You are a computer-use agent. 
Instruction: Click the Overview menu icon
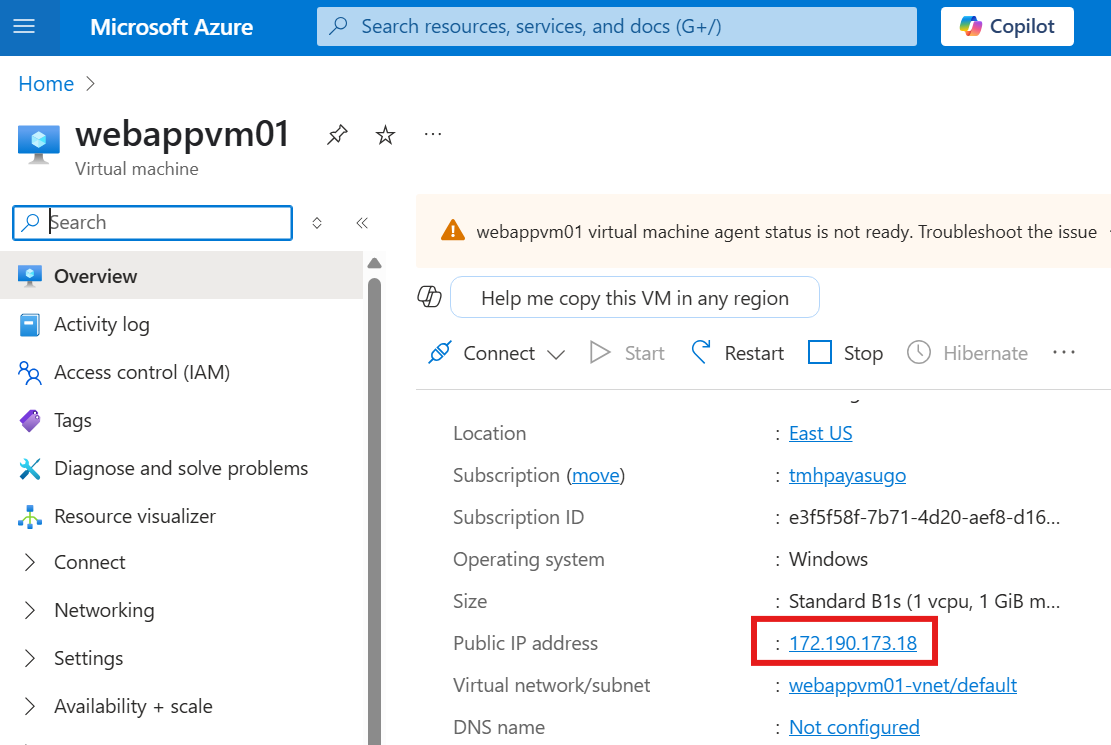(30, 276)
